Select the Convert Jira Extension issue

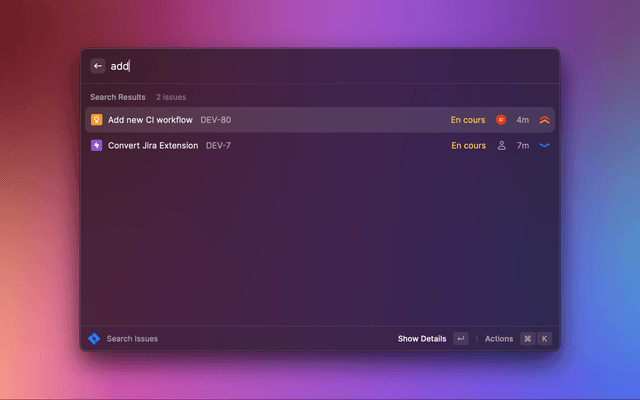(320, 145)
